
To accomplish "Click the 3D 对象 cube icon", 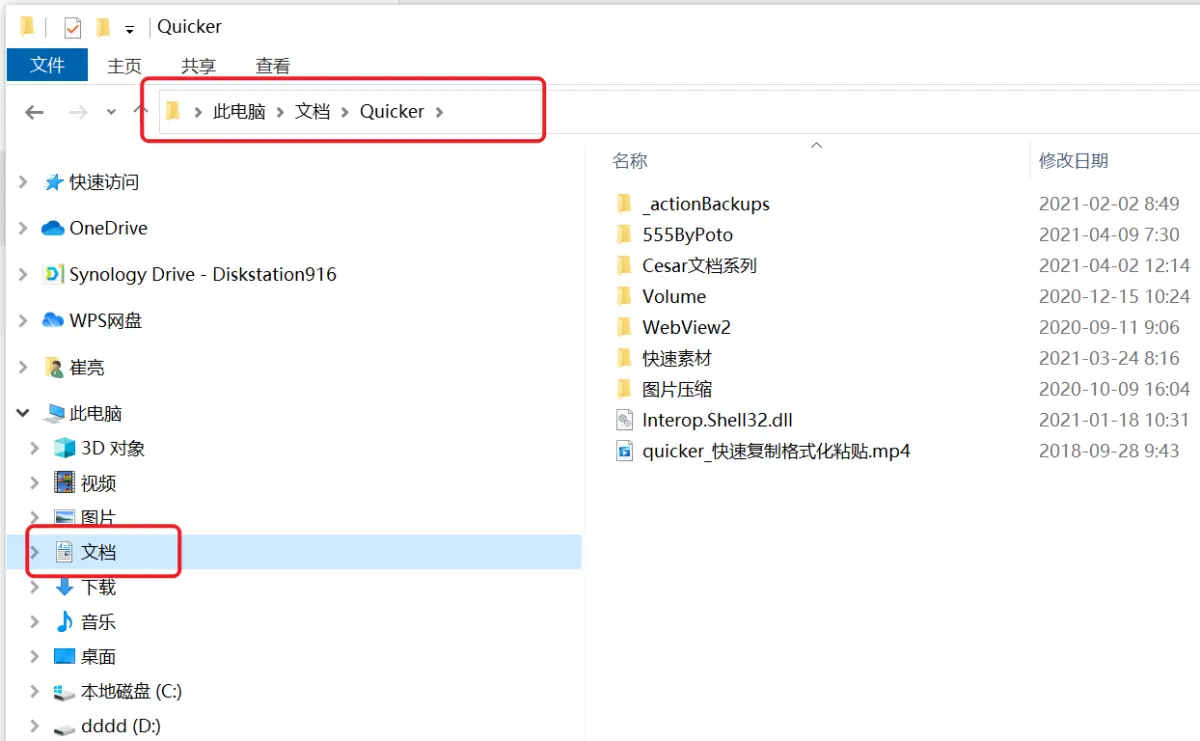I will point(65,448).
